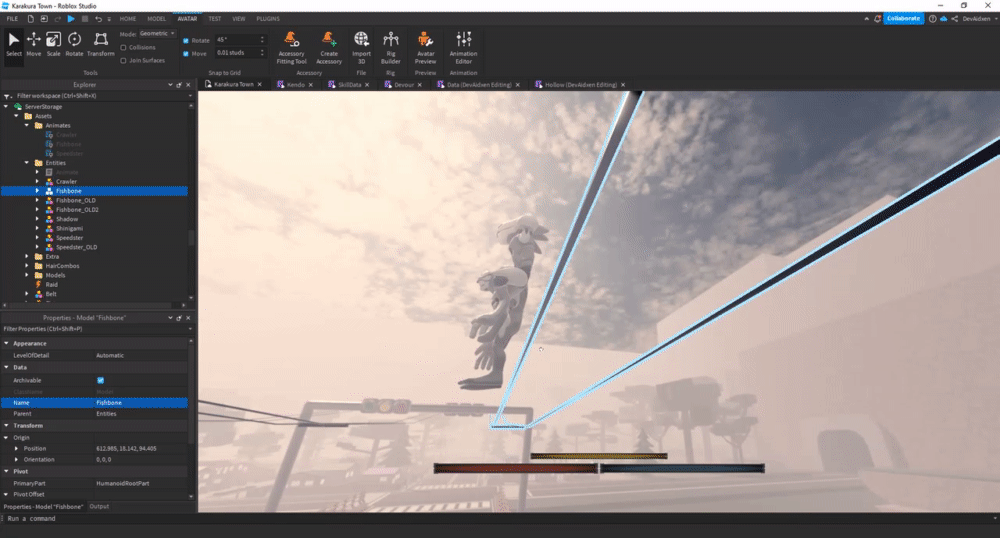This screenshot has height=538, width=1000.
Task: Collapse the Animates folder
Action: tap(27, 126)
